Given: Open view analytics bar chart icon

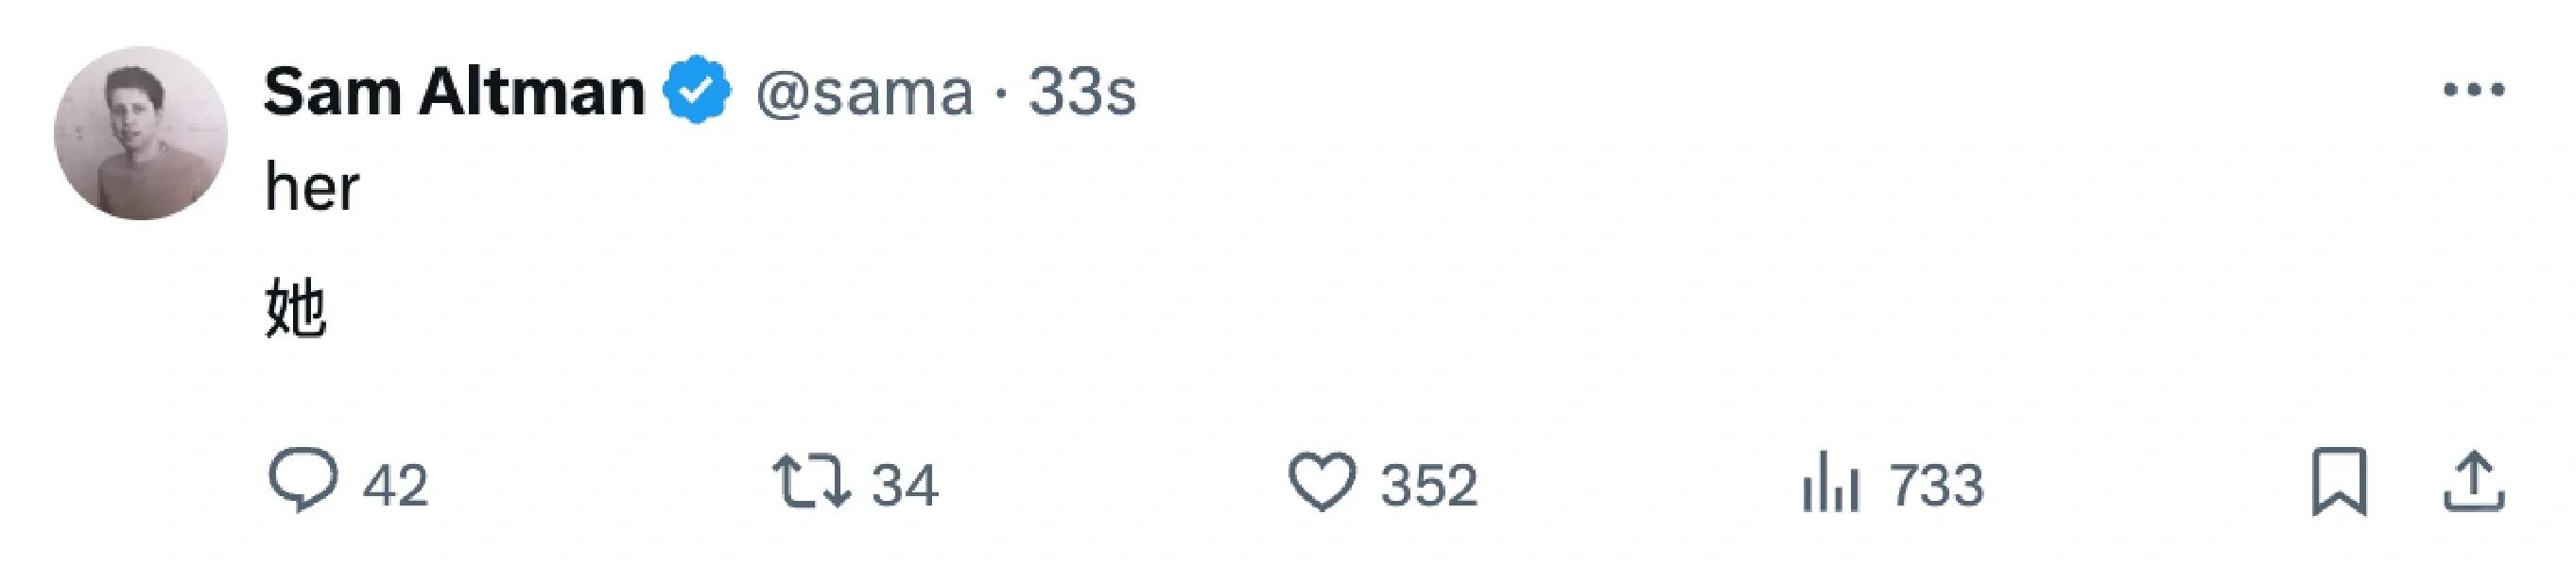Looking at the screenshot, I should click(1830, 482).
